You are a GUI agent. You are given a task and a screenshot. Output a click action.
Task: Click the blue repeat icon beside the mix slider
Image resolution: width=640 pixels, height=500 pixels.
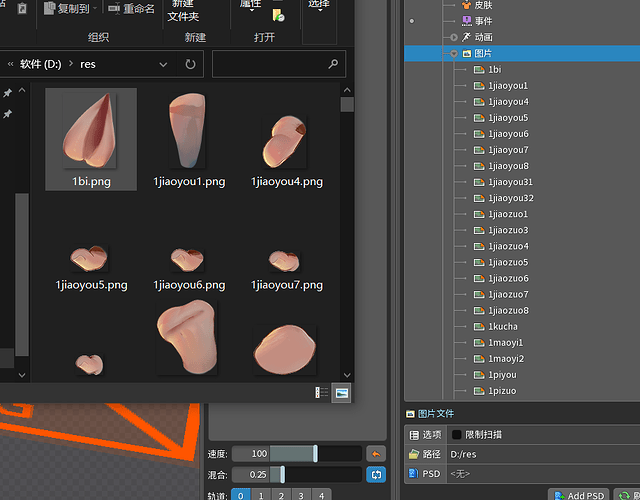[376, 475]
